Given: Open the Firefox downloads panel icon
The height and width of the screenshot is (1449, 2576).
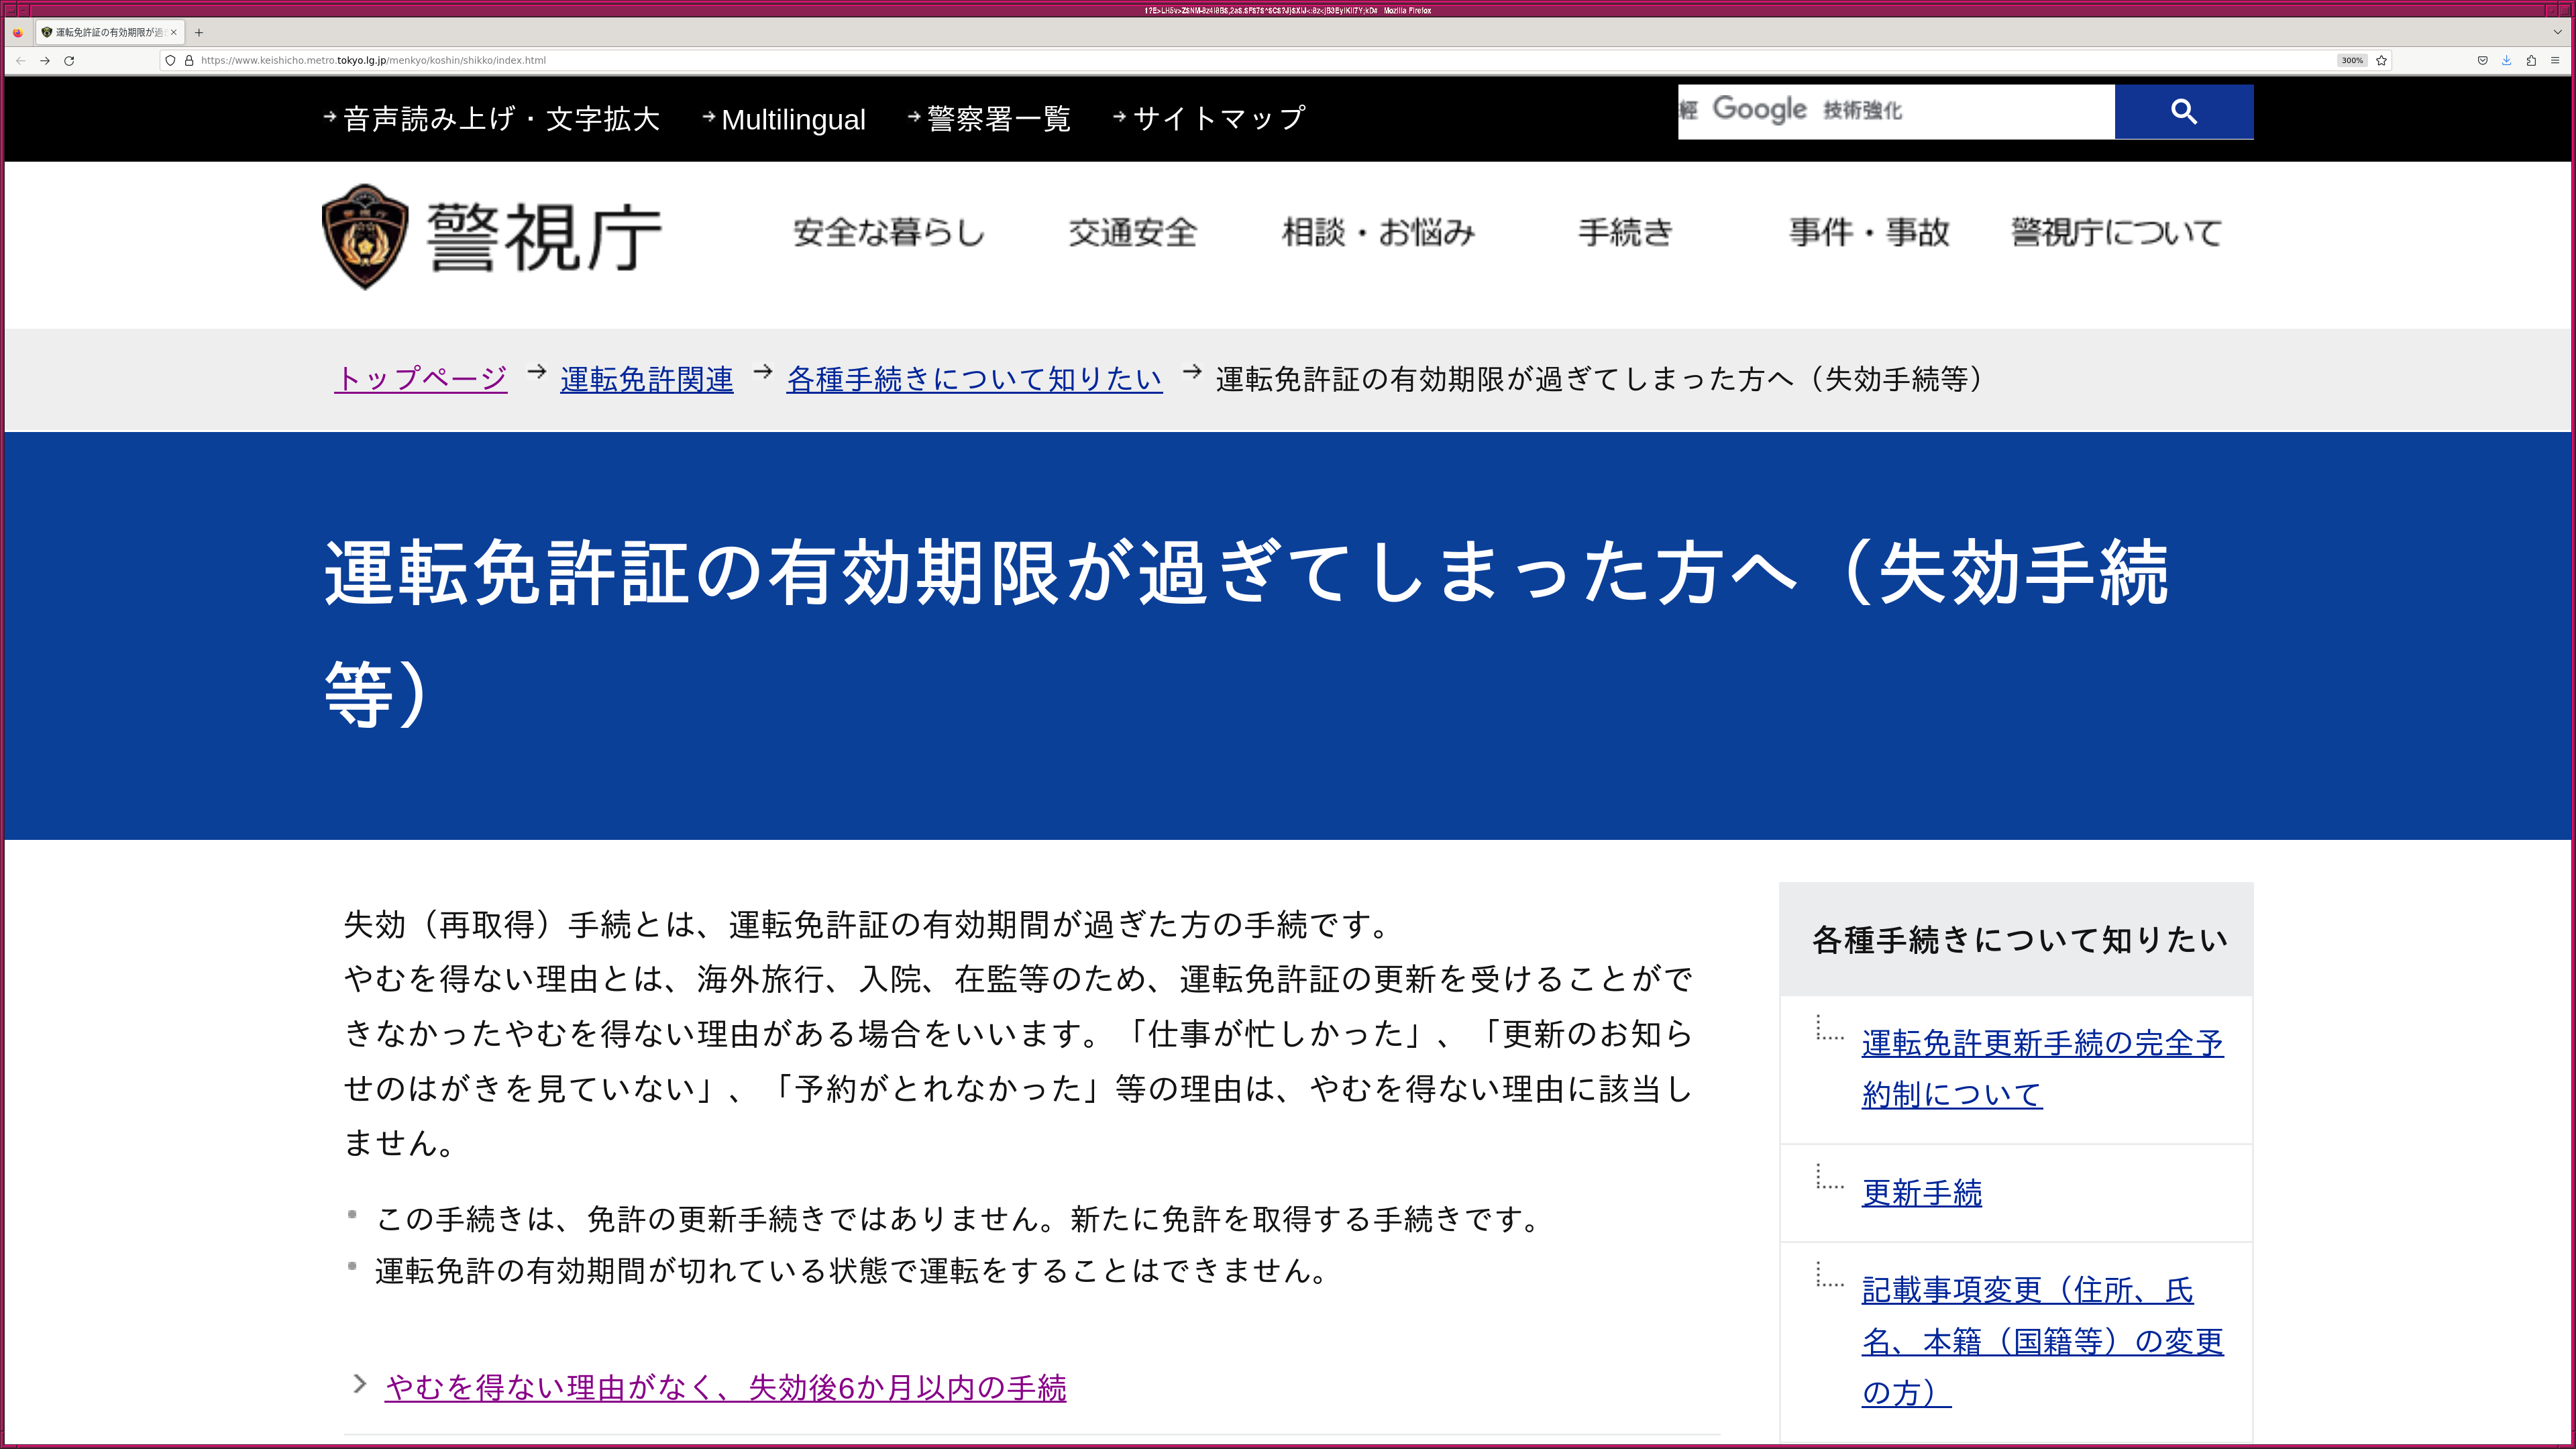Looking at the screenshot, I should pyautogui.click(x=2506, y=60).
